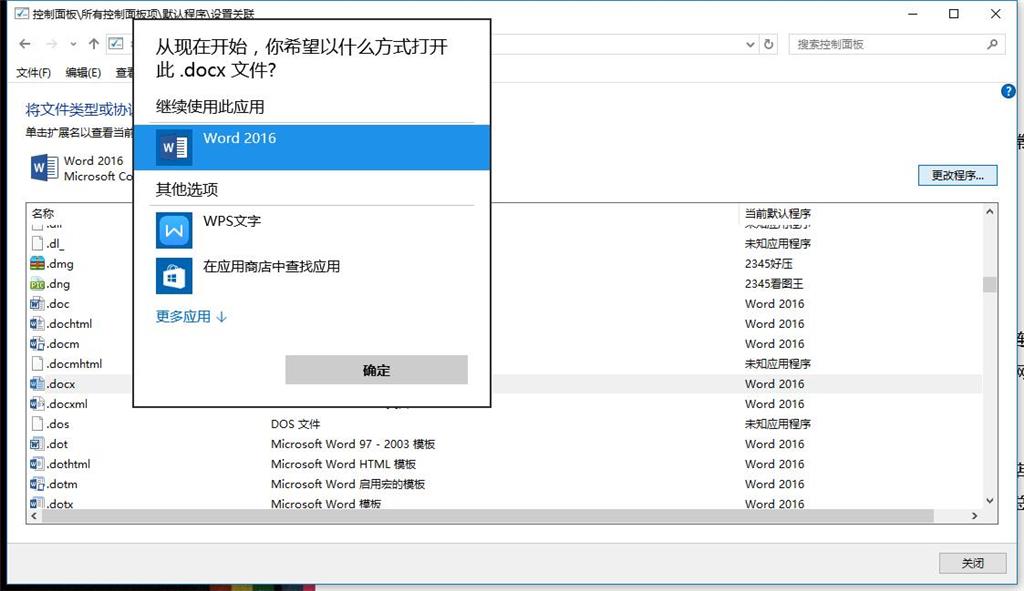Click the 关闭 button at the bottom
Screen dimensions: 1024x591
pyautogui.click(x=972, y=563)
